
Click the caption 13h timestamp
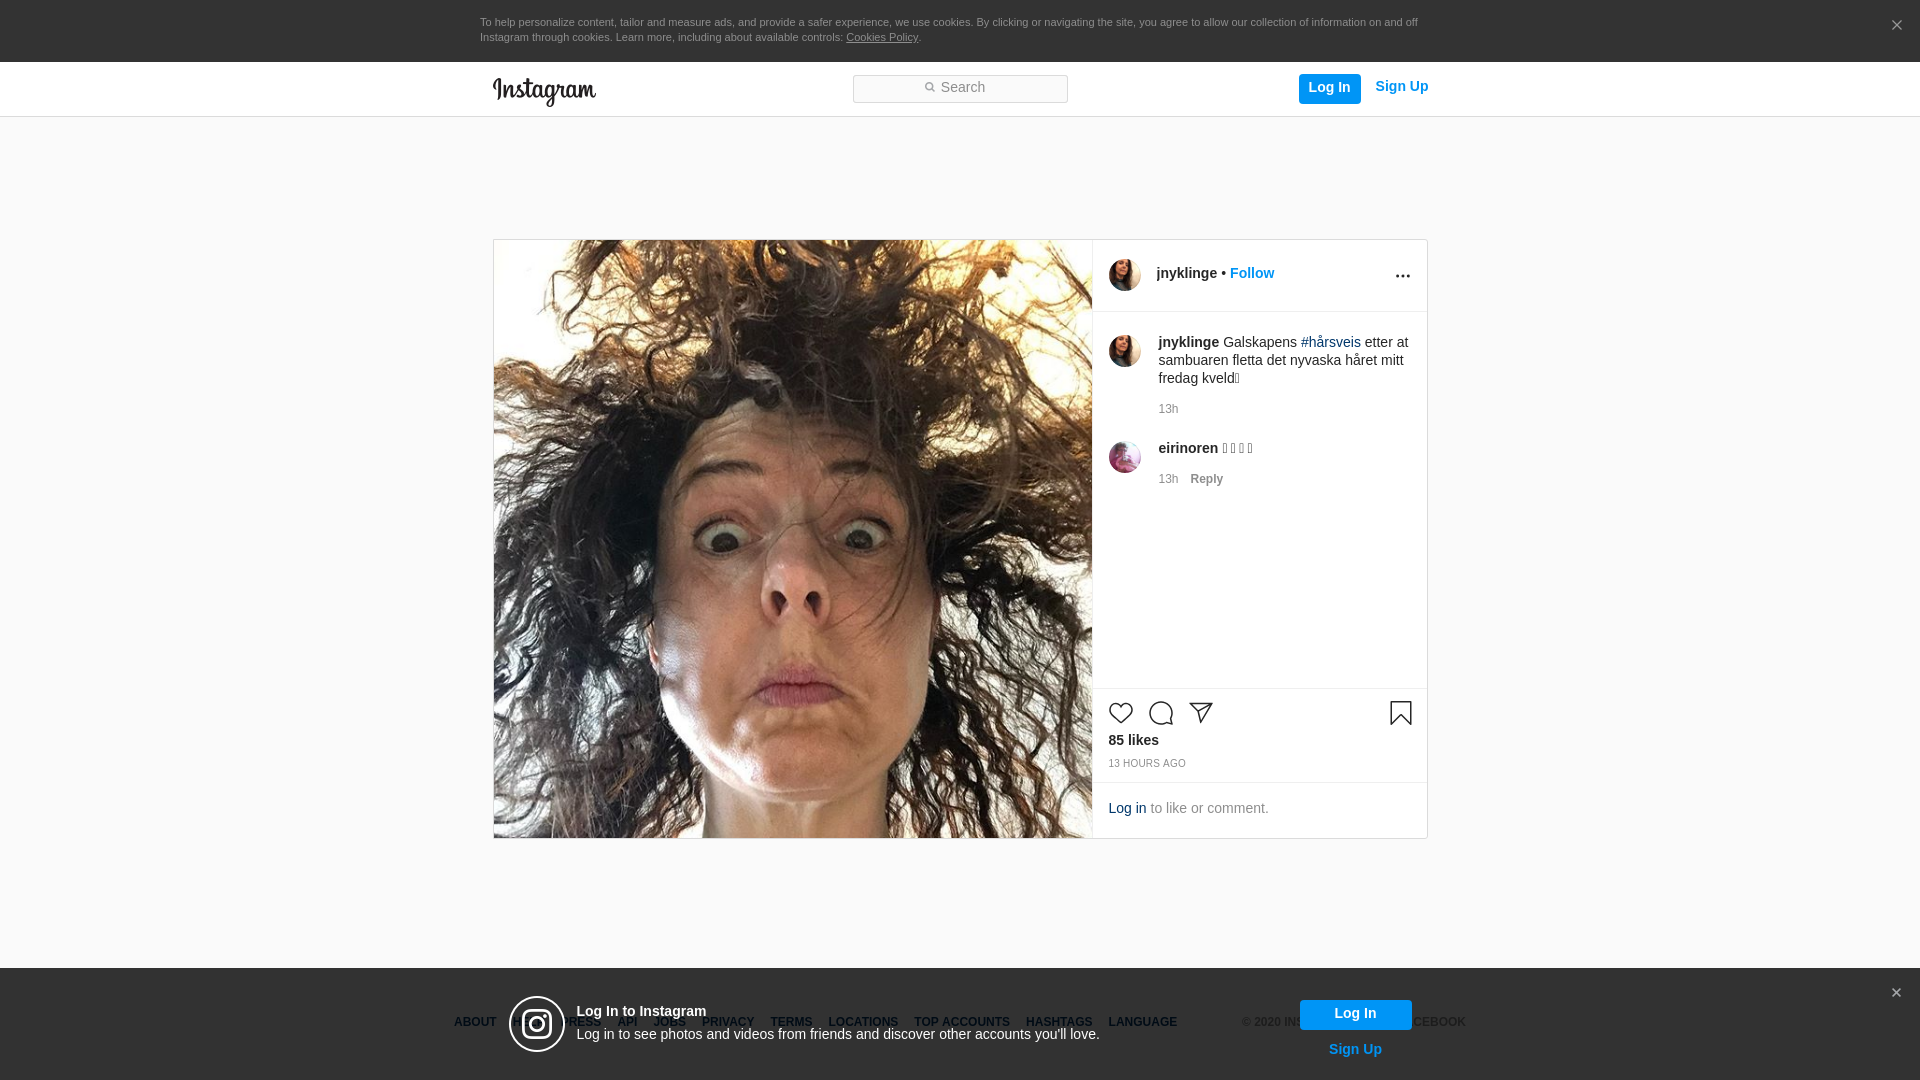(1168, 409)
